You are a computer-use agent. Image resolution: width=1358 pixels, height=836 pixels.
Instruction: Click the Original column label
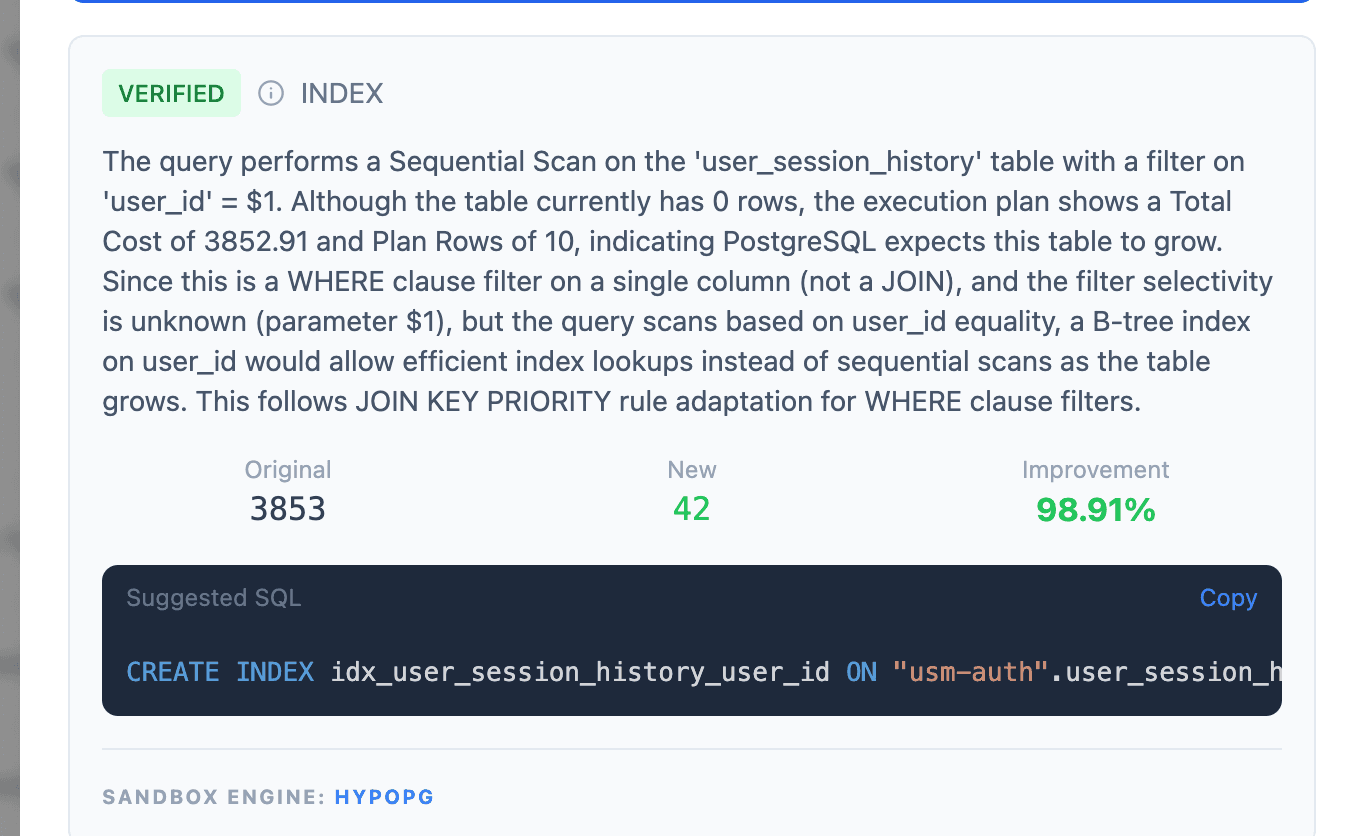click(x=288, y=470)
